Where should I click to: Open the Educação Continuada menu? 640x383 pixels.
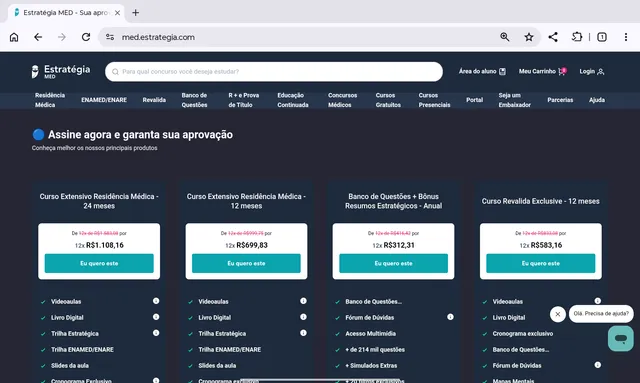click(293, 100)
